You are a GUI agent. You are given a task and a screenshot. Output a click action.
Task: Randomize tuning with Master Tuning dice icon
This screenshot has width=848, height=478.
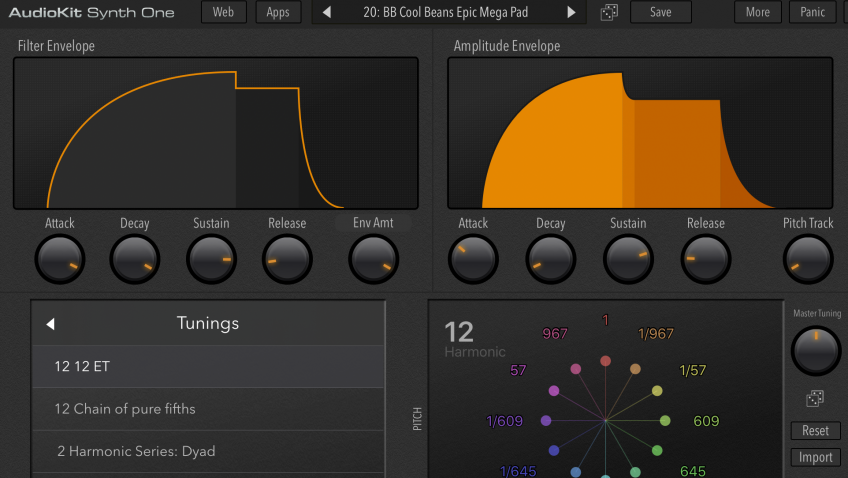(x=815, y=399)
